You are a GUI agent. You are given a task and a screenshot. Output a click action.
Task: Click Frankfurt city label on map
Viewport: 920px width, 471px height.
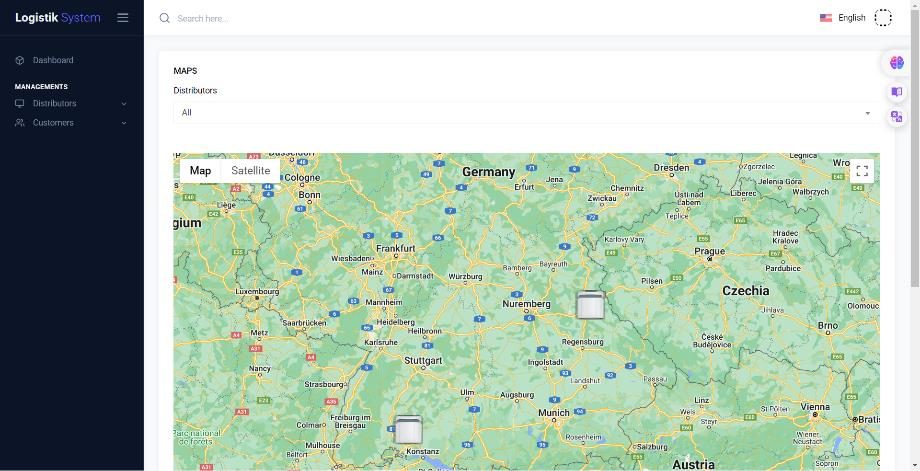tap(395, 248)
